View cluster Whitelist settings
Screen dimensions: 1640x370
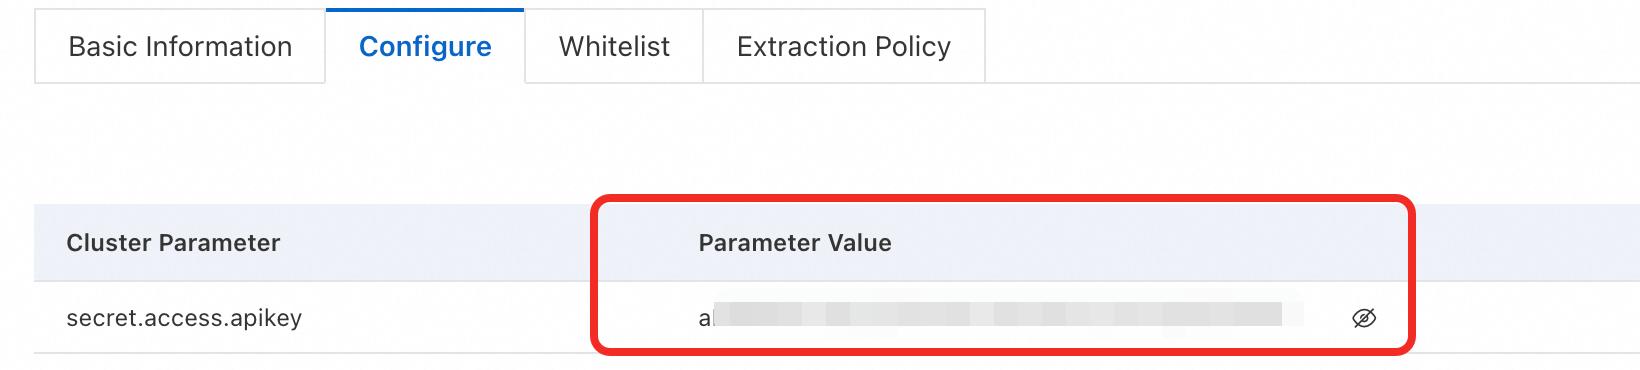[614, 46]
